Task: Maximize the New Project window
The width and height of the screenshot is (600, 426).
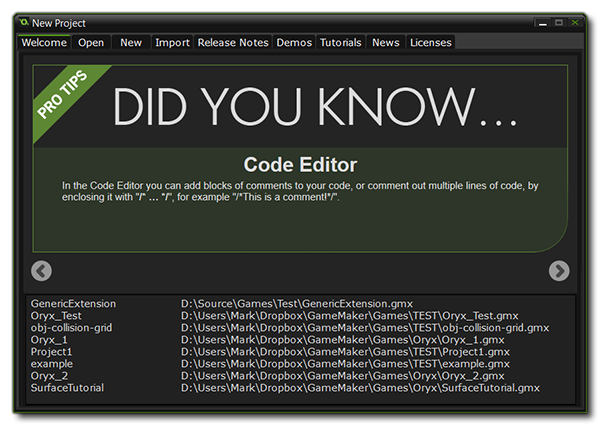Action: 558,22
